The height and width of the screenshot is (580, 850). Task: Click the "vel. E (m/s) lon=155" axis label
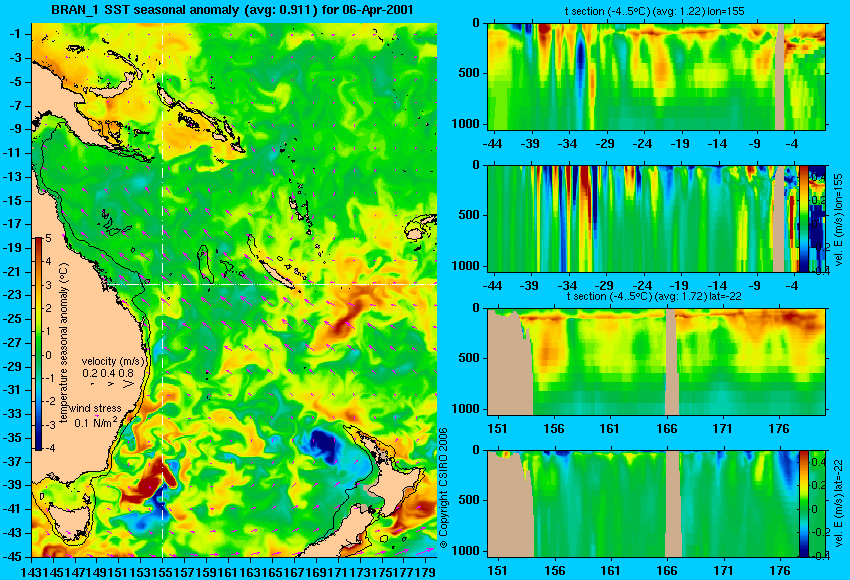(x=839, y=221)
